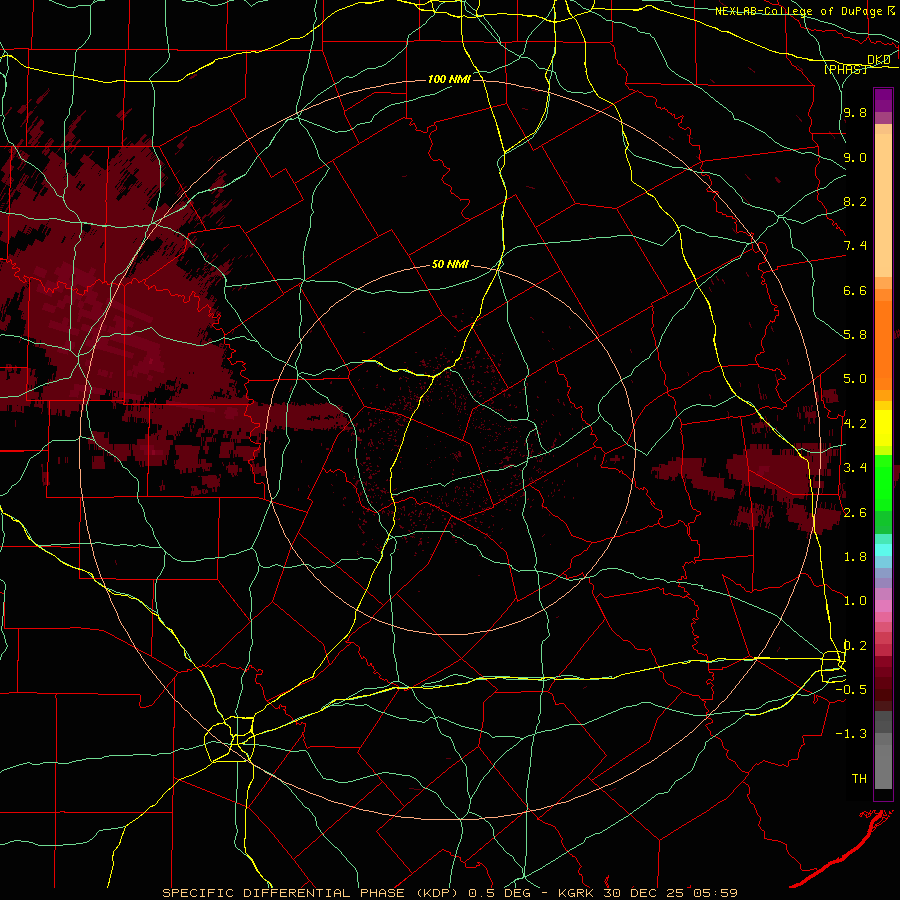Click the 0.2 value on the color scale
This screenshot has width=900, height=900.
[x=855, y=646]
